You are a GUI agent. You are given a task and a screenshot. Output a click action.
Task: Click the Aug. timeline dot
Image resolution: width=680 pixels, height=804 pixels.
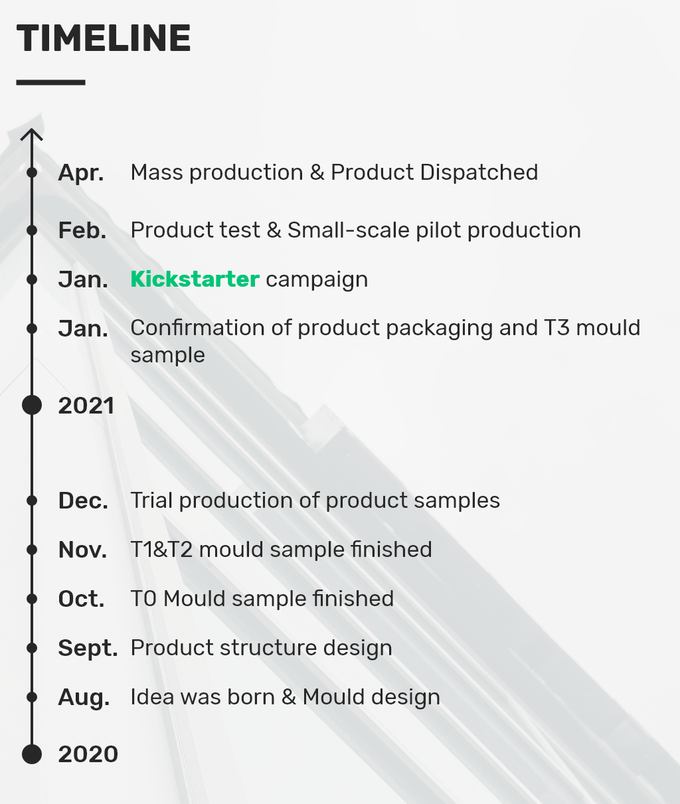[32, 697]
